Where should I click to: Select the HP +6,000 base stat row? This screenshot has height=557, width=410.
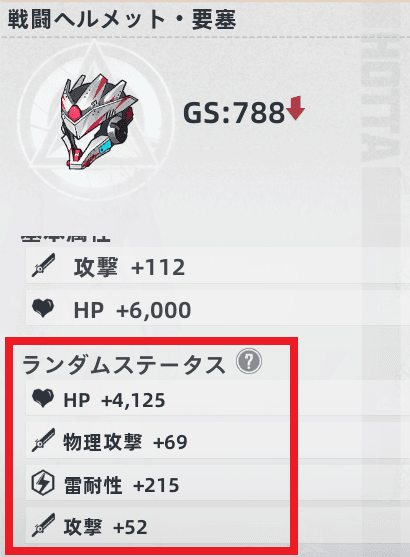(218, 308)
